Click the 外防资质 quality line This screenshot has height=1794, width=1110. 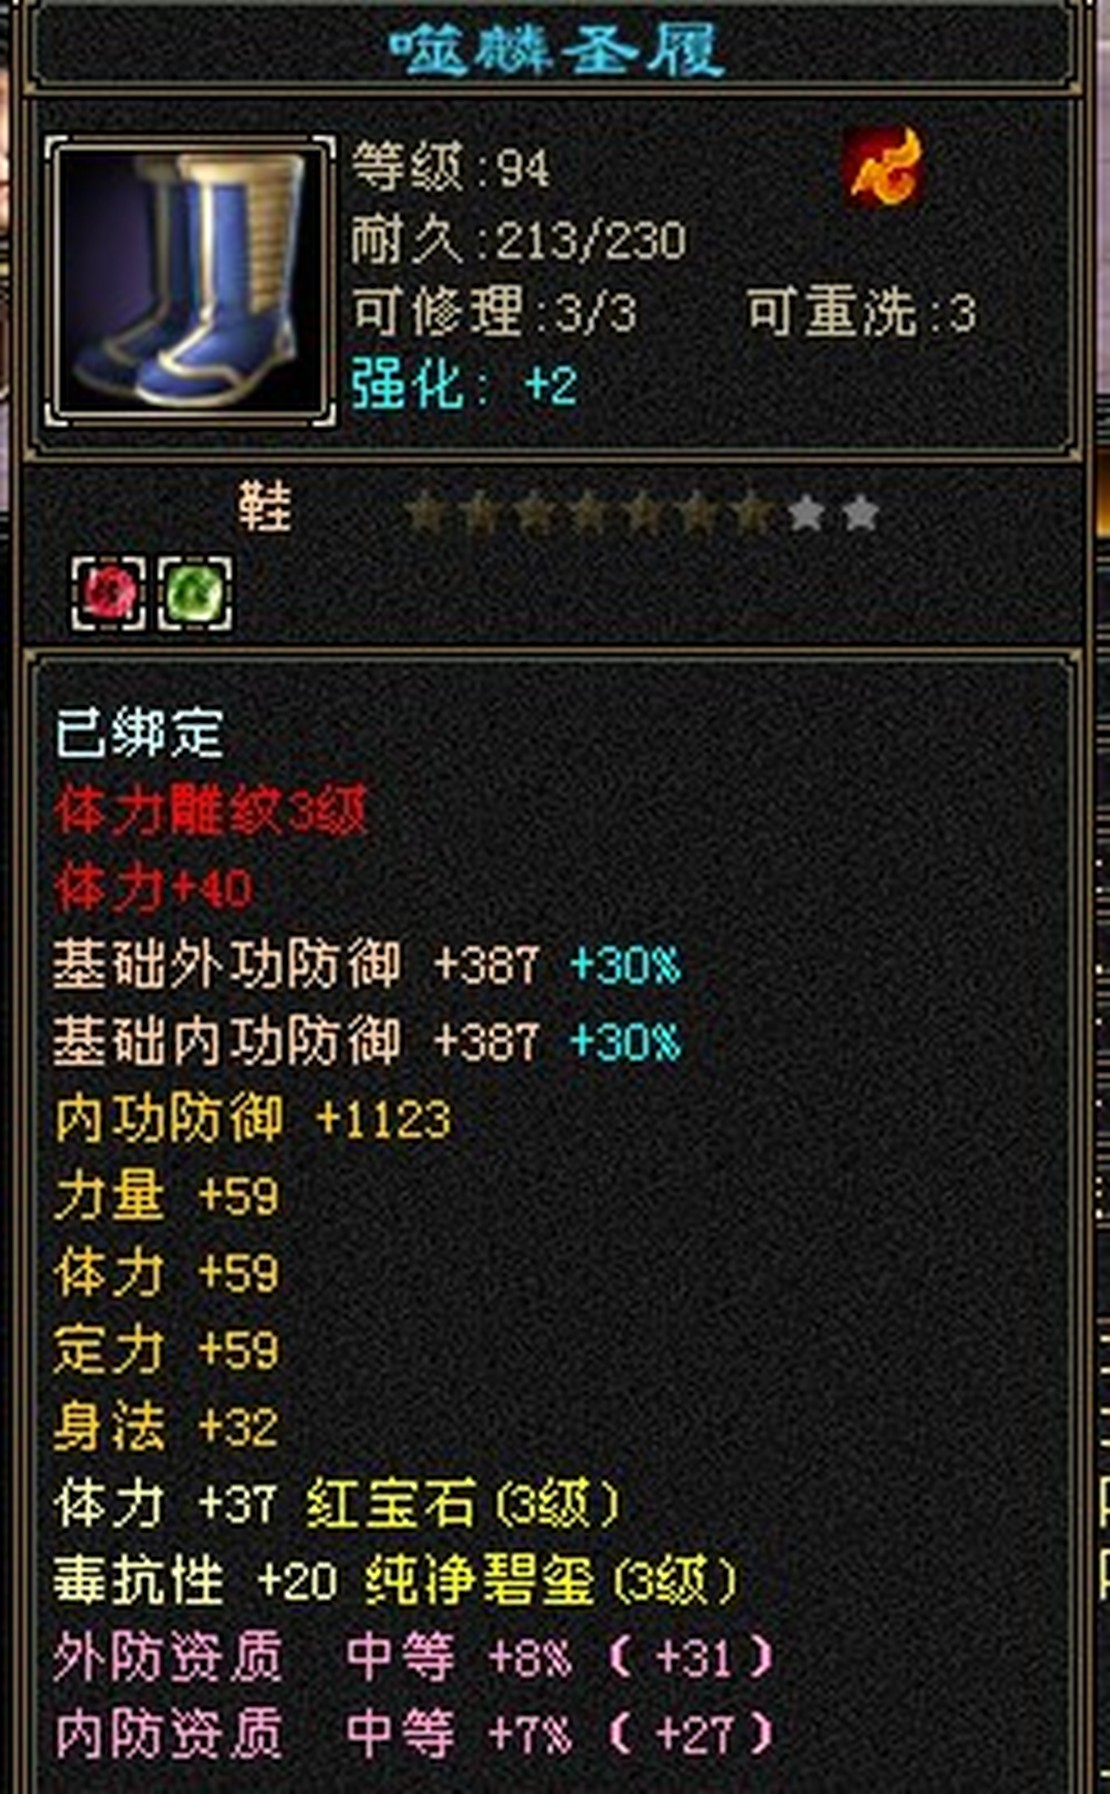[x=414, y=1657]
